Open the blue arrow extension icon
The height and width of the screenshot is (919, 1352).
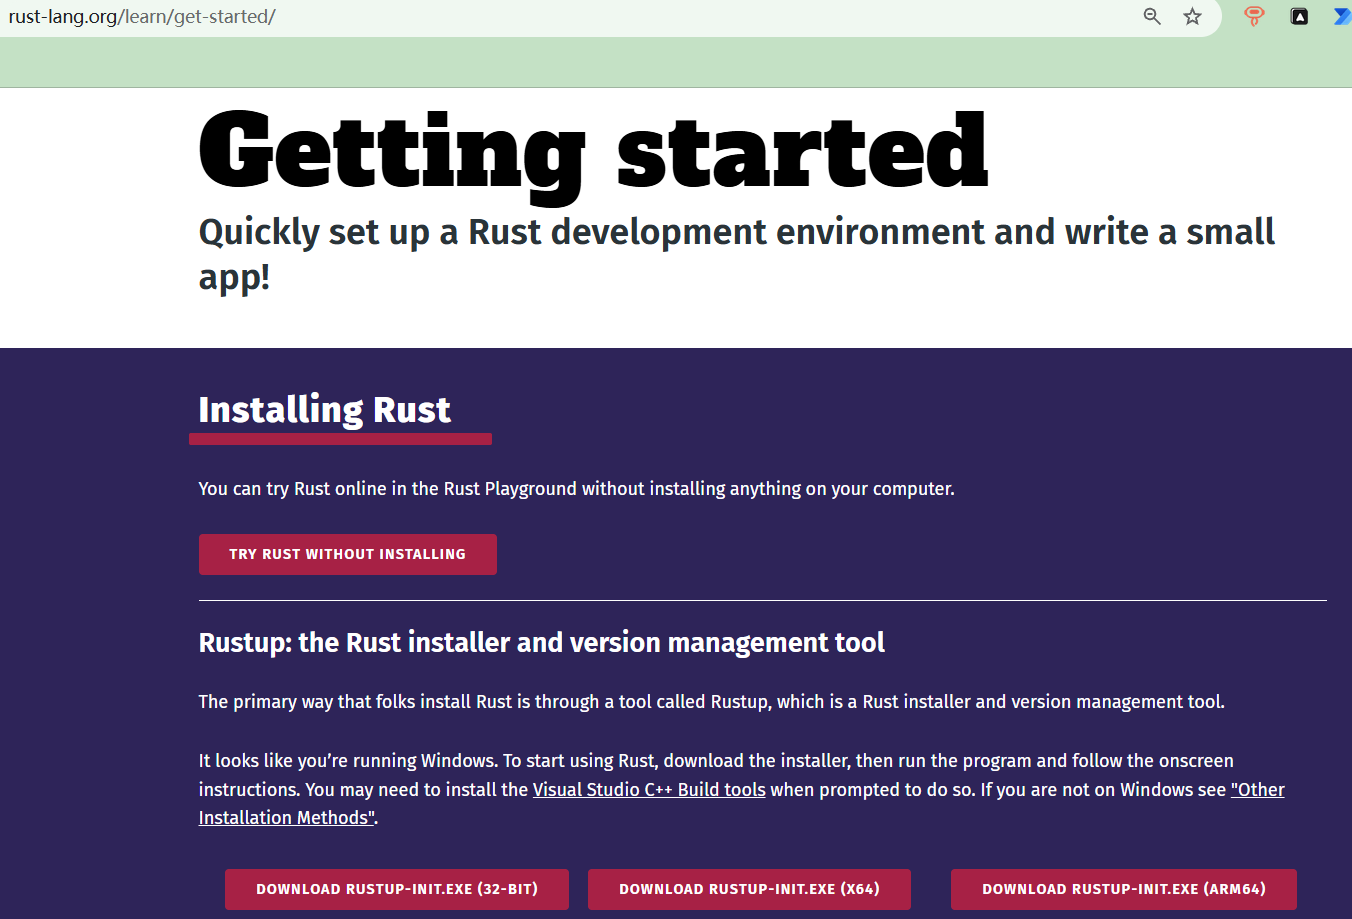coord(1342,16)
